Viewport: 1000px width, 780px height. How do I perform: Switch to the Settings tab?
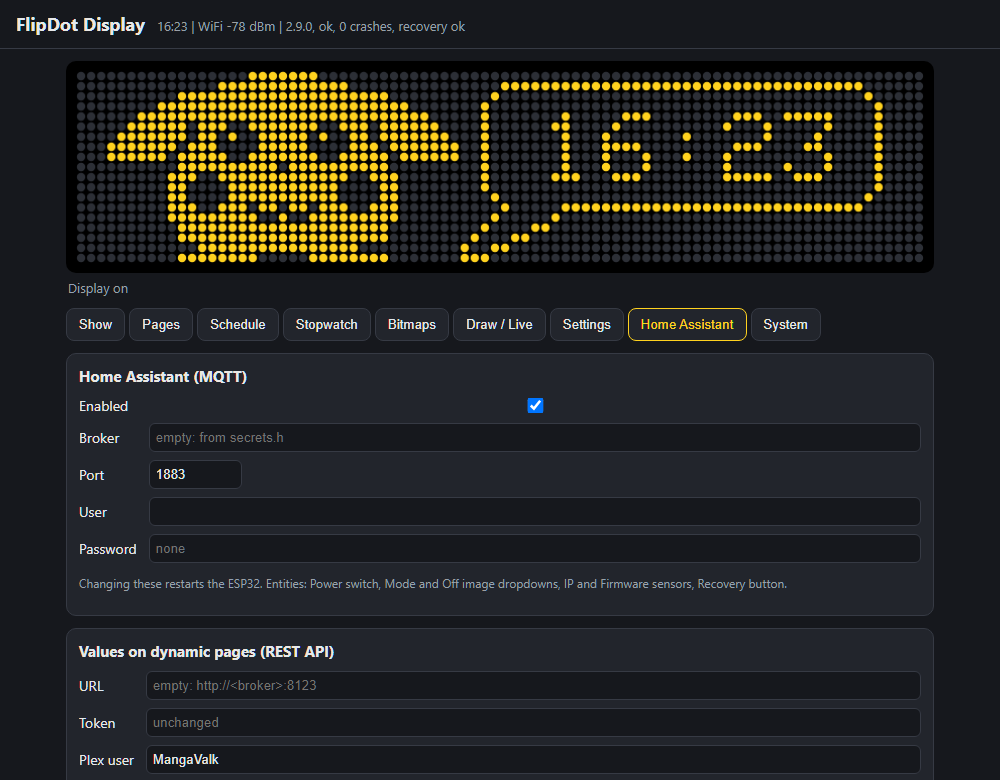point(587,325)
